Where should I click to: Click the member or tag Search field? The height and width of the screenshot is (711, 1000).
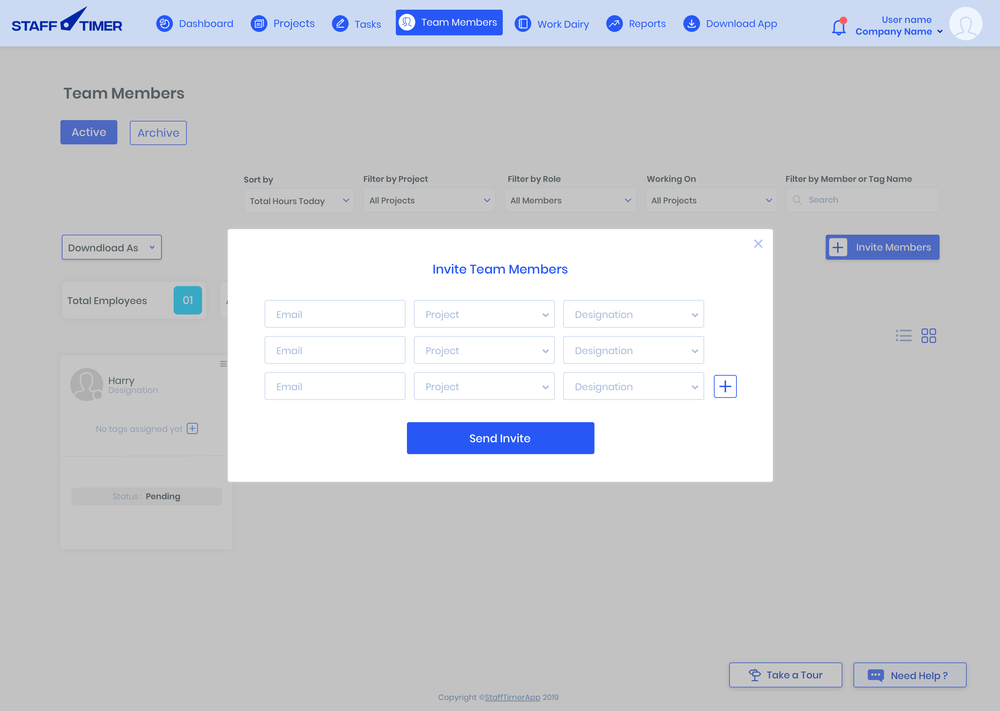[862, 200]
